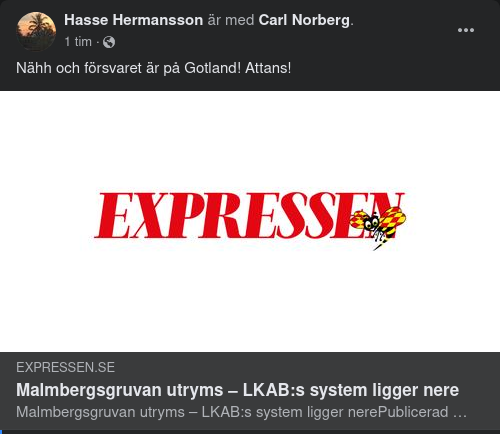Click the "är med" text between names
Screen dimensions: 500x434
(231, 20)
